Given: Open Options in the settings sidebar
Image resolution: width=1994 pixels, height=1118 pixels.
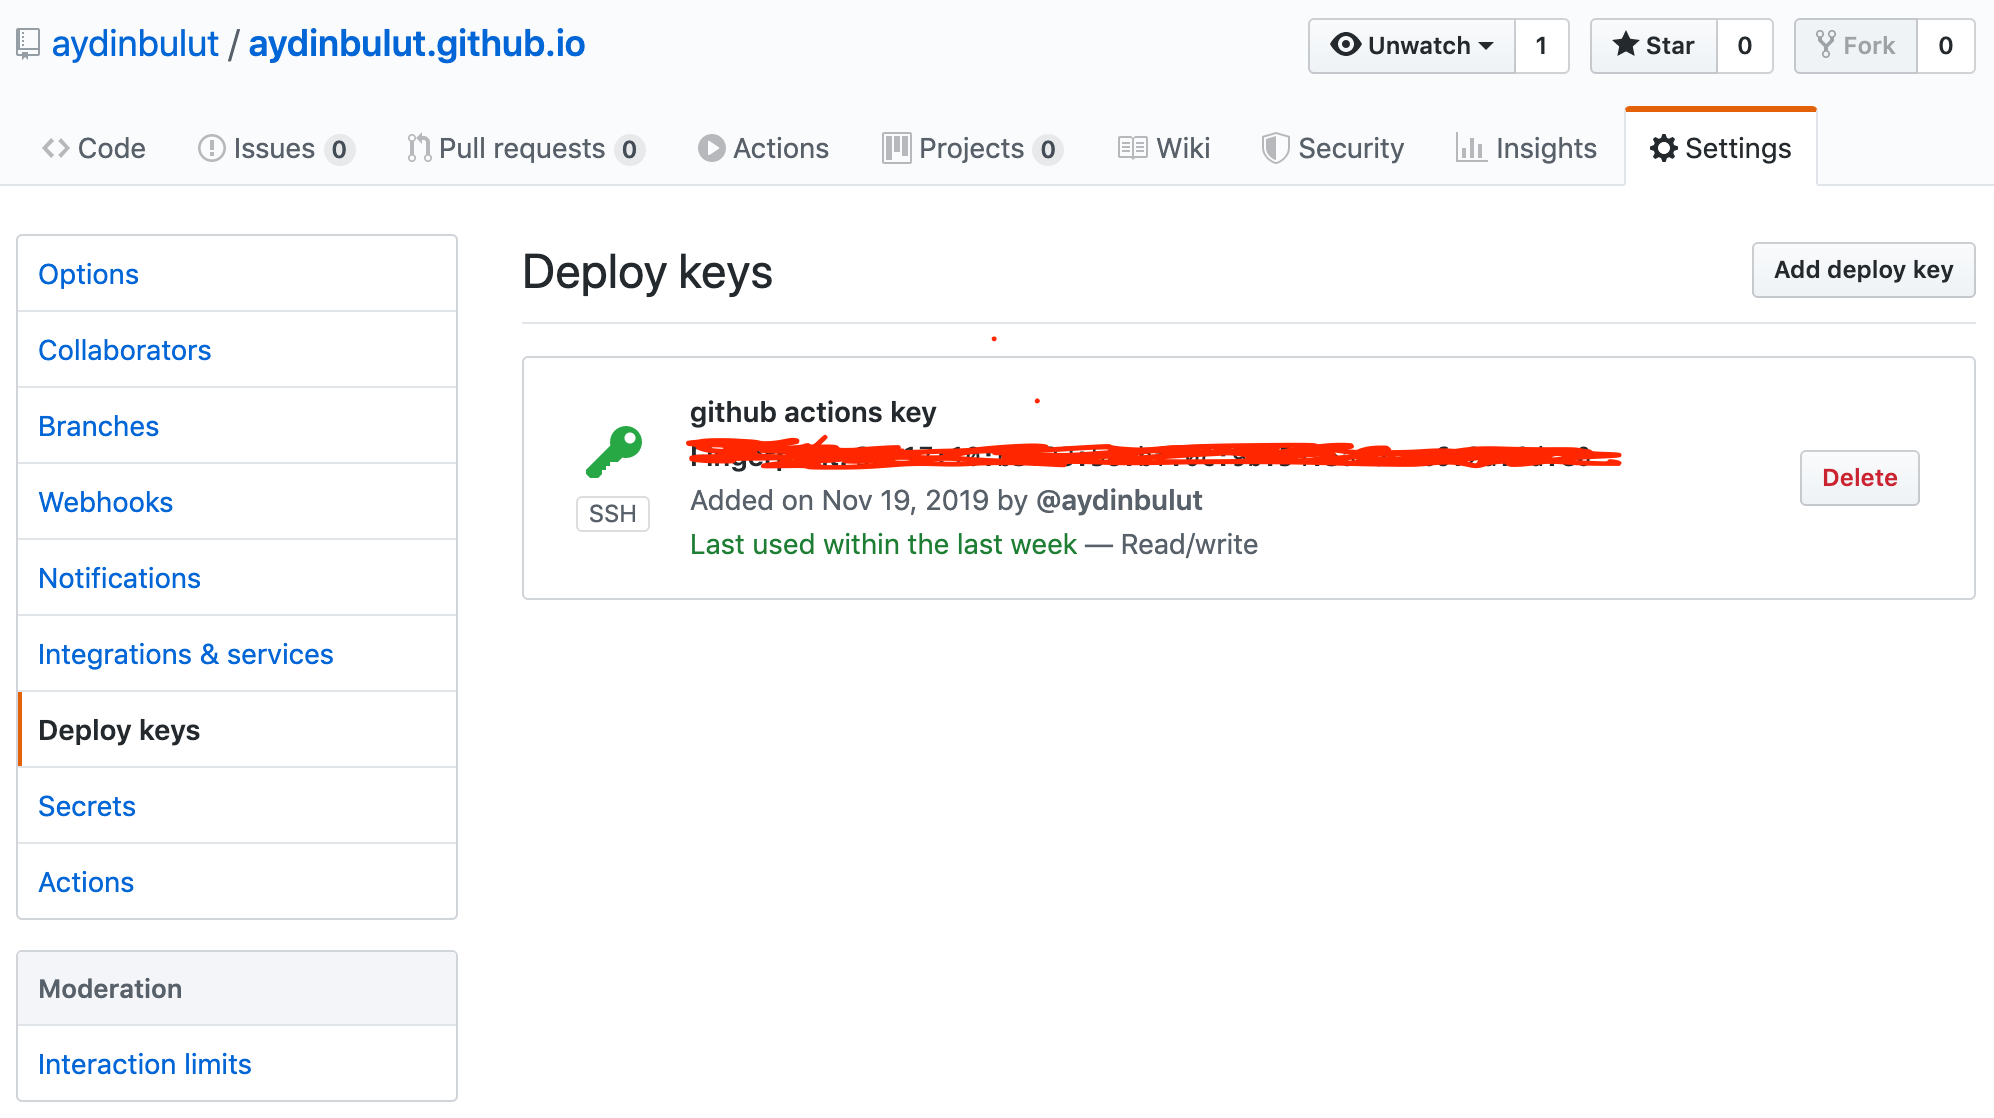Looking at the screenshot, I should tap(237, 274).
